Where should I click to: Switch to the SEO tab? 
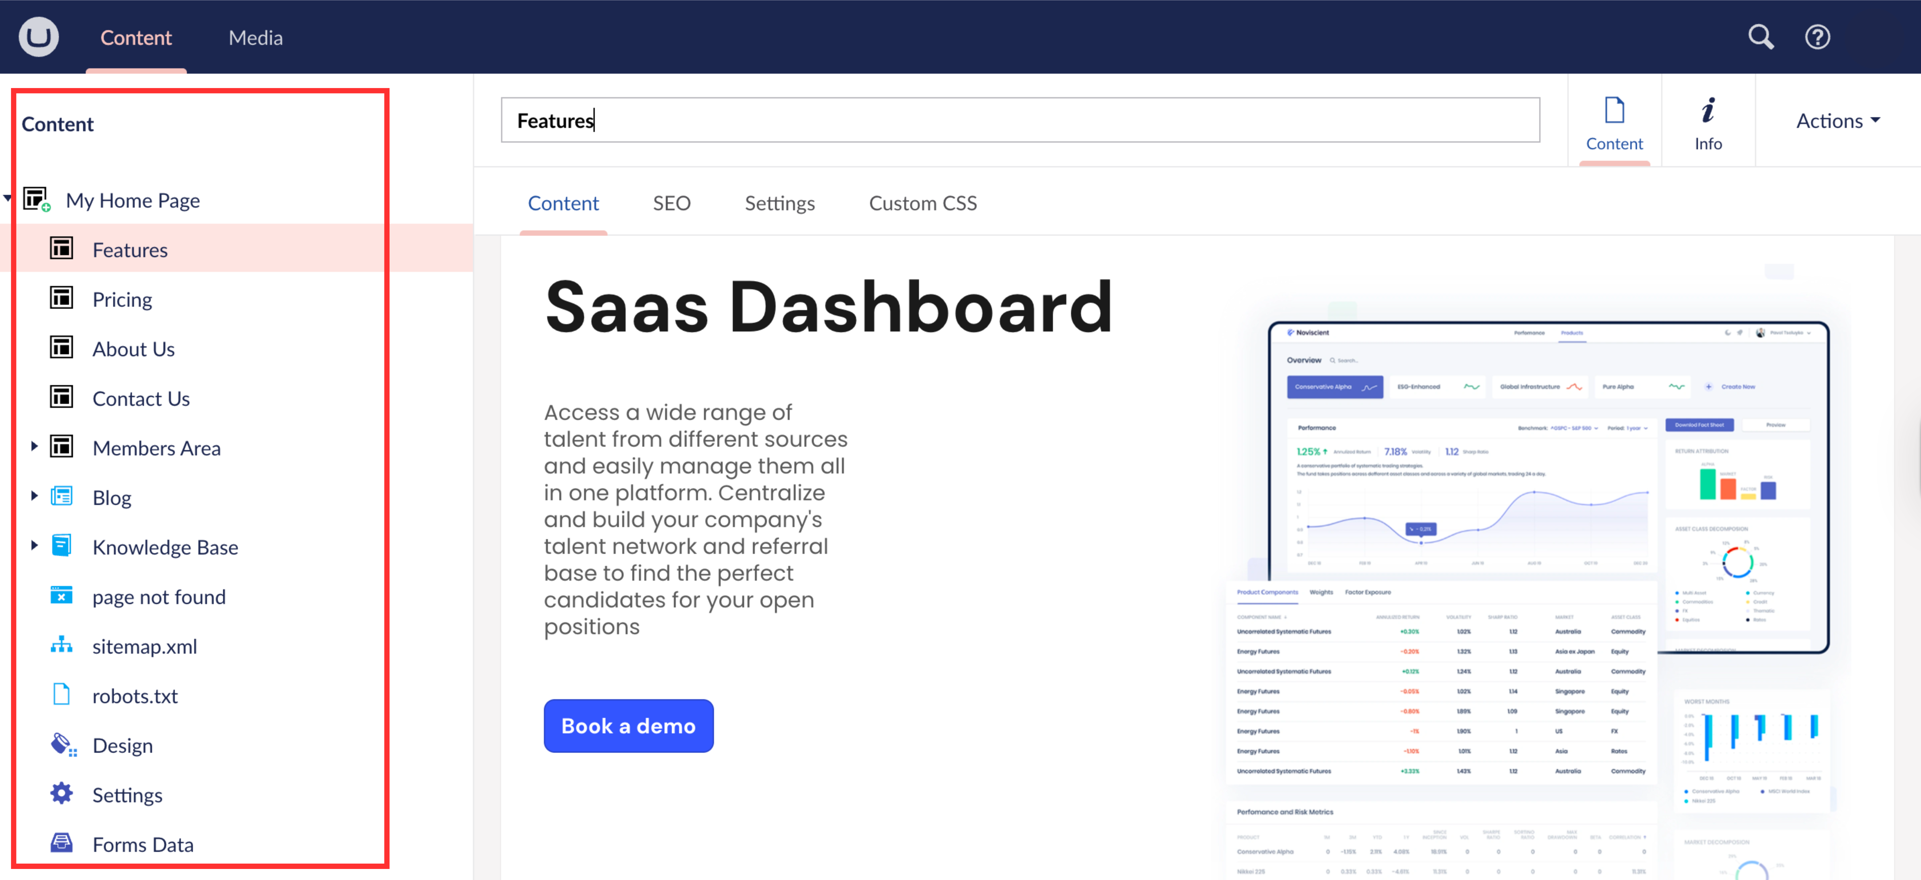[671, 203]
